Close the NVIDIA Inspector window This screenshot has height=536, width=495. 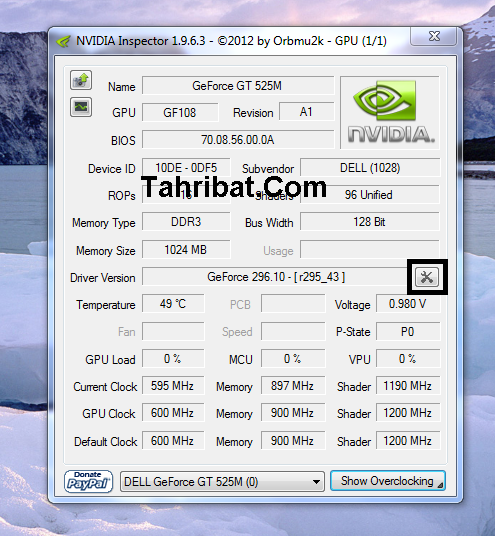434,36
